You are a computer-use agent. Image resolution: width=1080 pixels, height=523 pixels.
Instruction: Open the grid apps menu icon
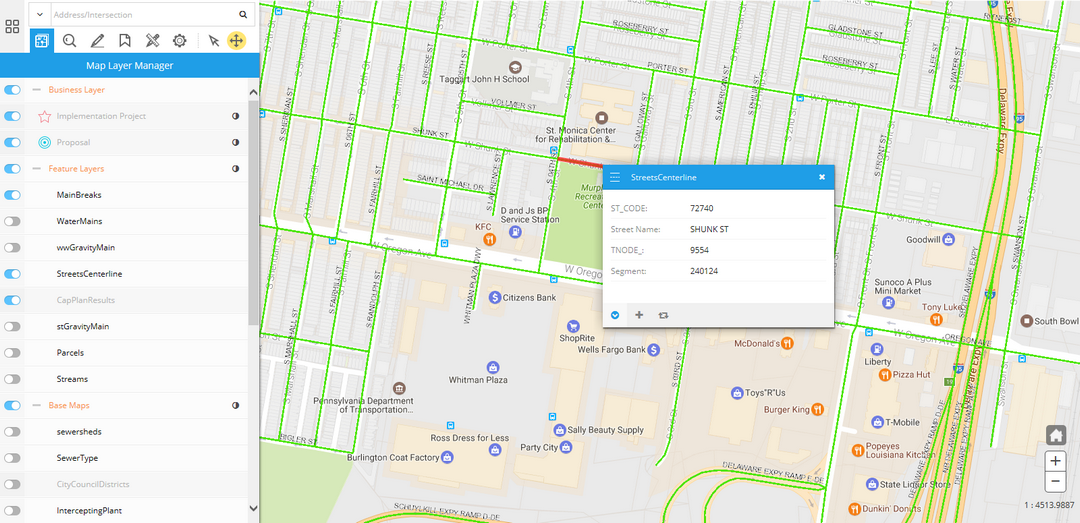(x=12, y=27)
